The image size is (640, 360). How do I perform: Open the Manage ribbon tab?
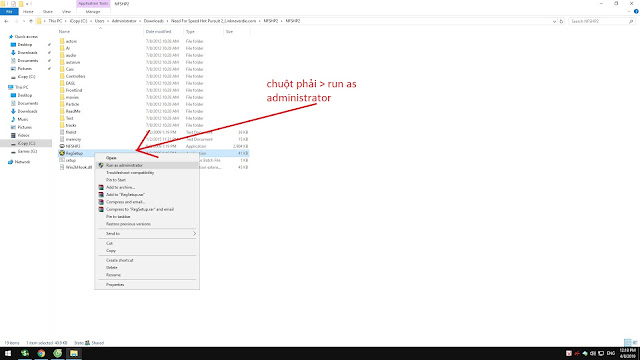[93, 12]
